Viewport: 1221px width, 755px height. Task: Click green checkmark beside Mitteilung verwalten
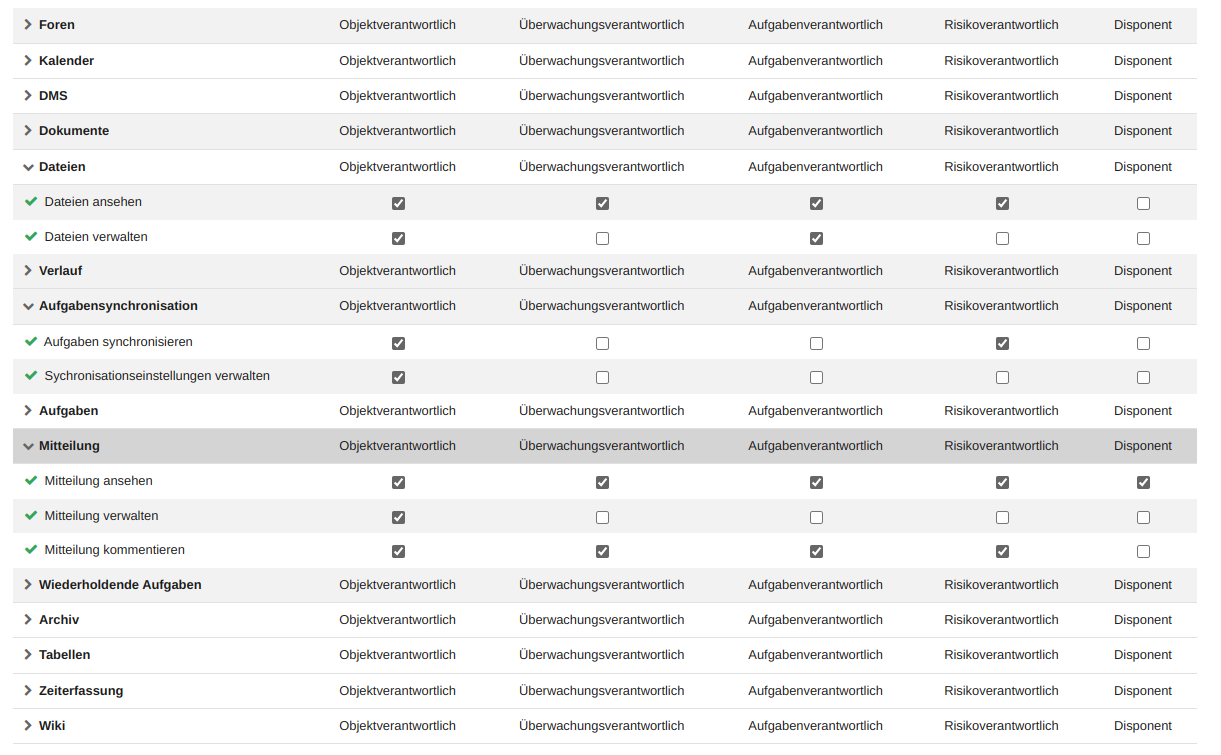(x=31, y=516)
